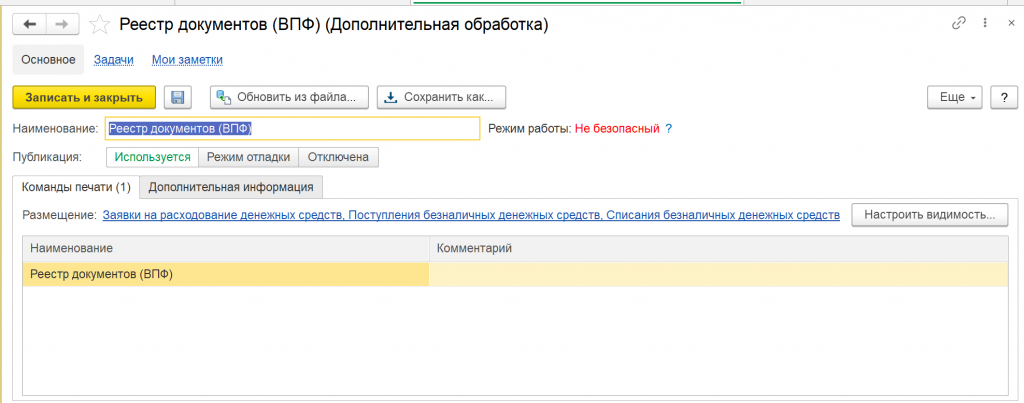Switch to Дополнительная информация tab
1024x403 pixels.
(231, 187)
